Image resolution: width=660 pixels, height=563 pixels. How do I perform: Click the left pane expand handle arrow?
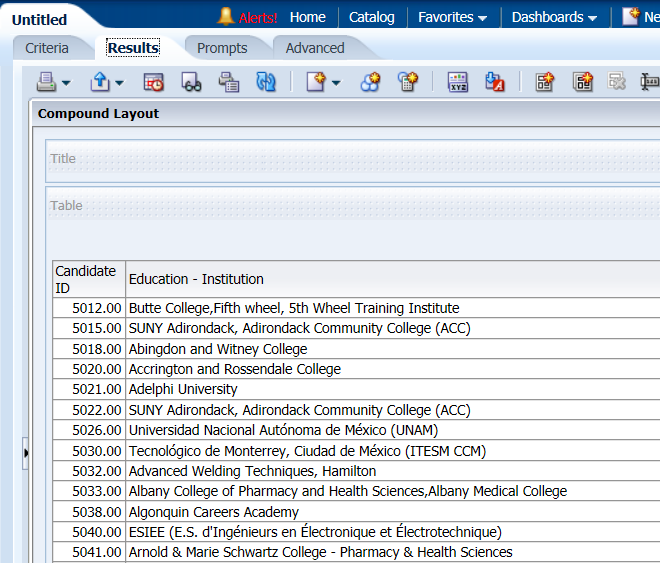coord(26,454)
